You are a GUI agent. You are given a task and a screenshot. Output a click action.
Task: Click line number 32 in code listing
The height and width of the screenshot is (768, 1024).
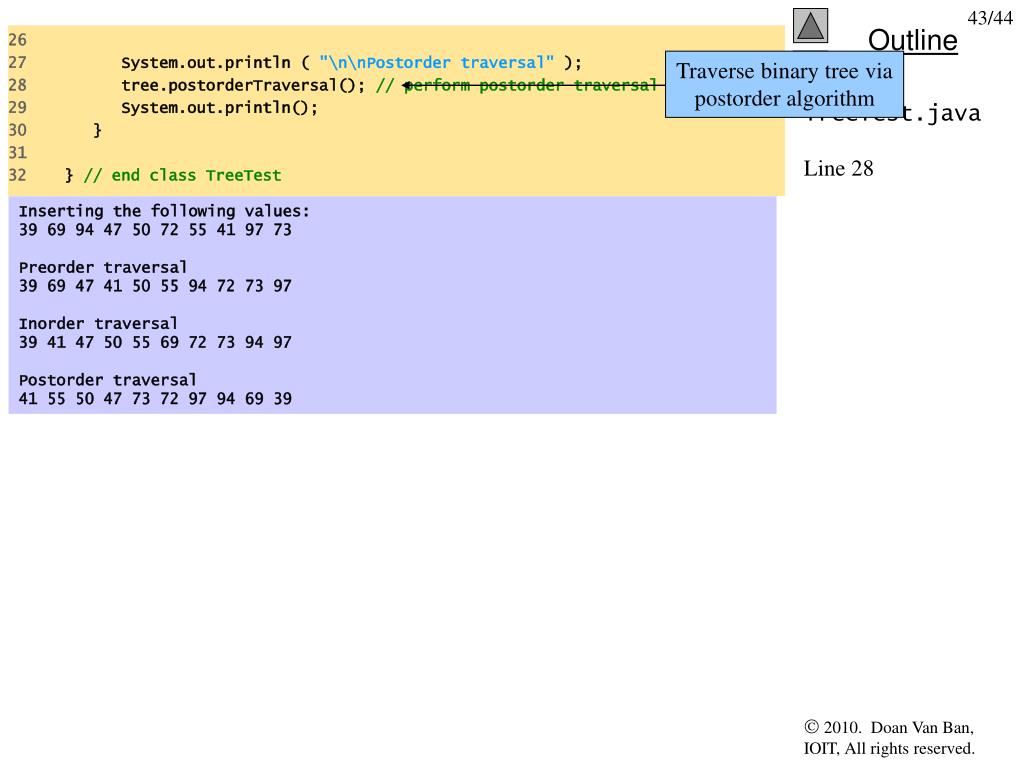click(x=18, y=176)
